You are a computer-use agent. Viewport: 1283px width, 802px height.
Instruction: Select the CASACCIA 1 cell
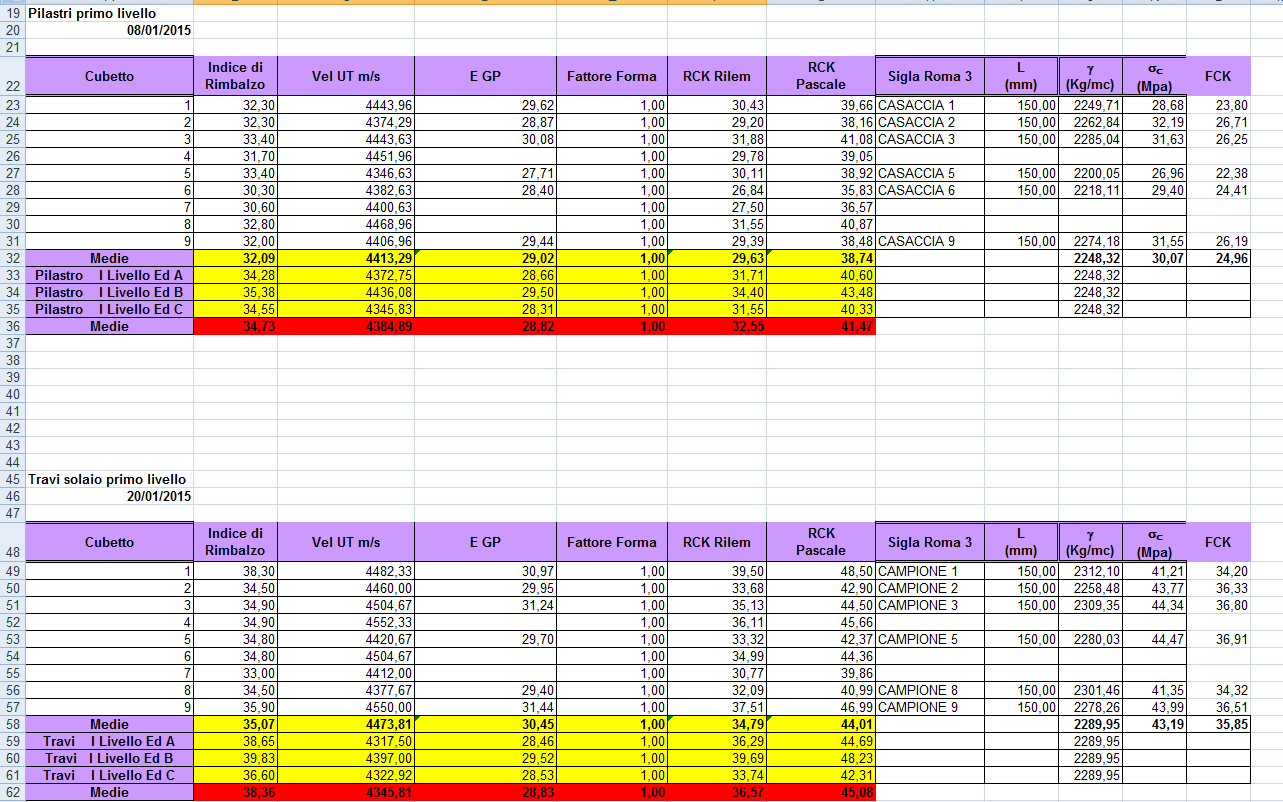(930, 105)
